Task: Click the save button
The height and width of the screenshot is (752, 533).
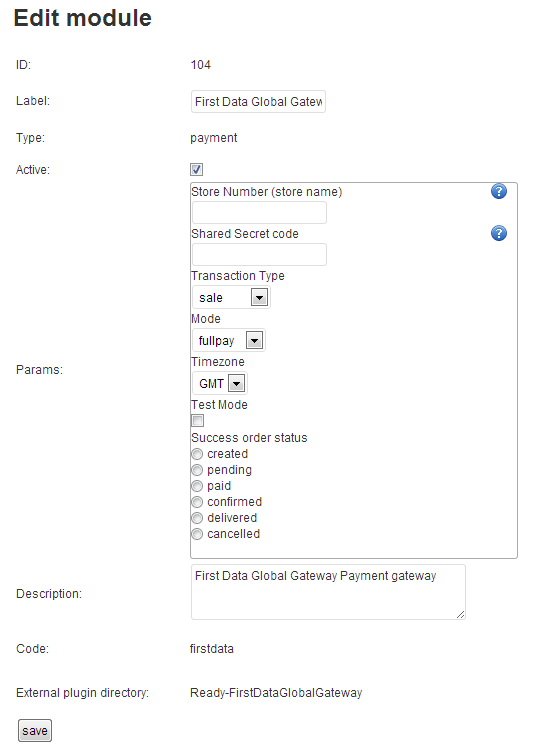Action: [35, 730]
